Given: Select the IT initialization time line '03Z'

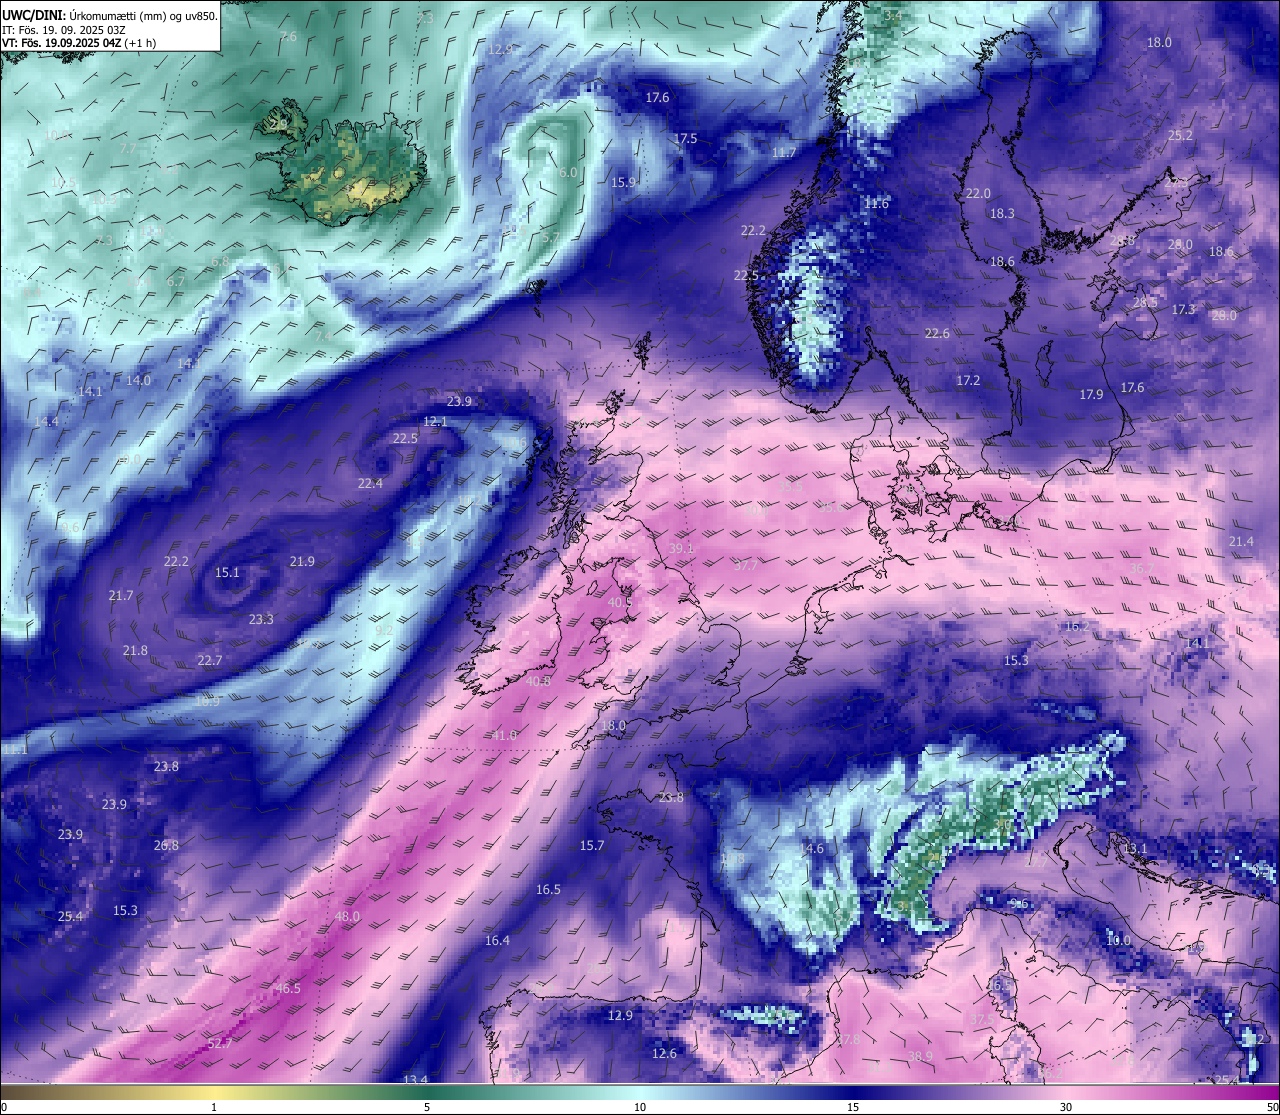Looking at the screenshot, I should click(x=64, y=30).
